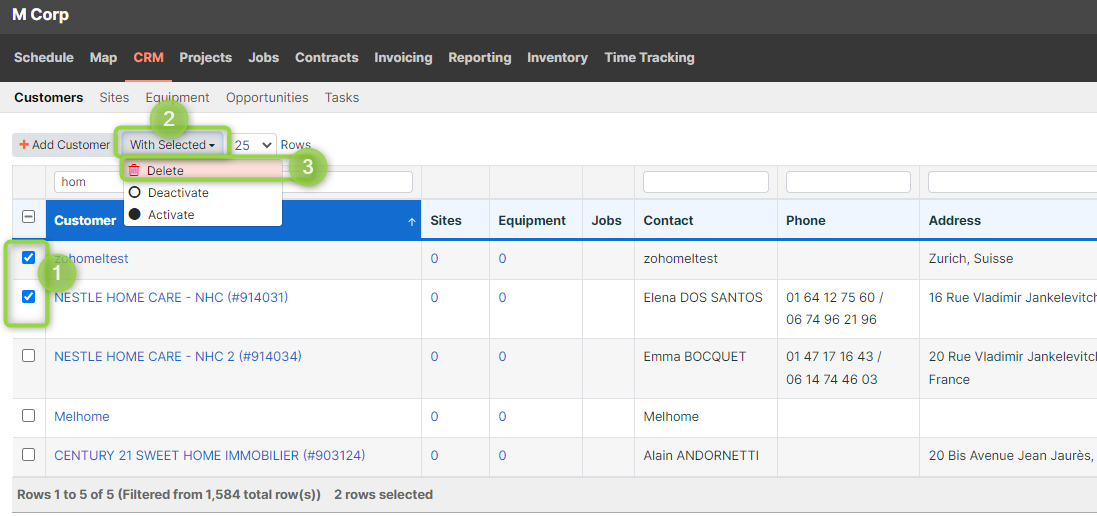Viewport: 1097px width, 516px height.
Task: Click the 2 rows selected status text
Action: point(383,494)
